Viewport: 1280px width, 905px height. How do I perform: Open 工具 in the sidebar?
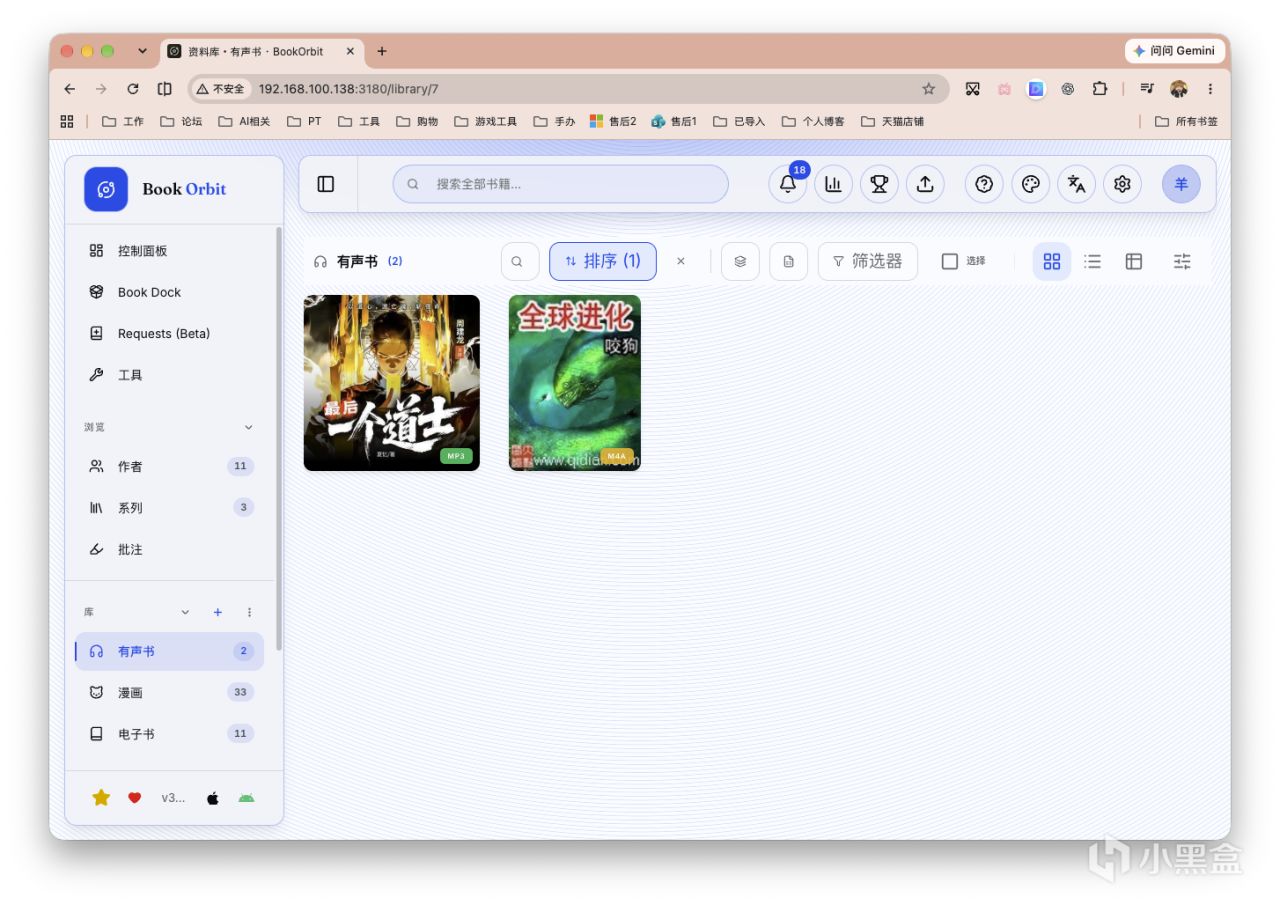(170, 375)
